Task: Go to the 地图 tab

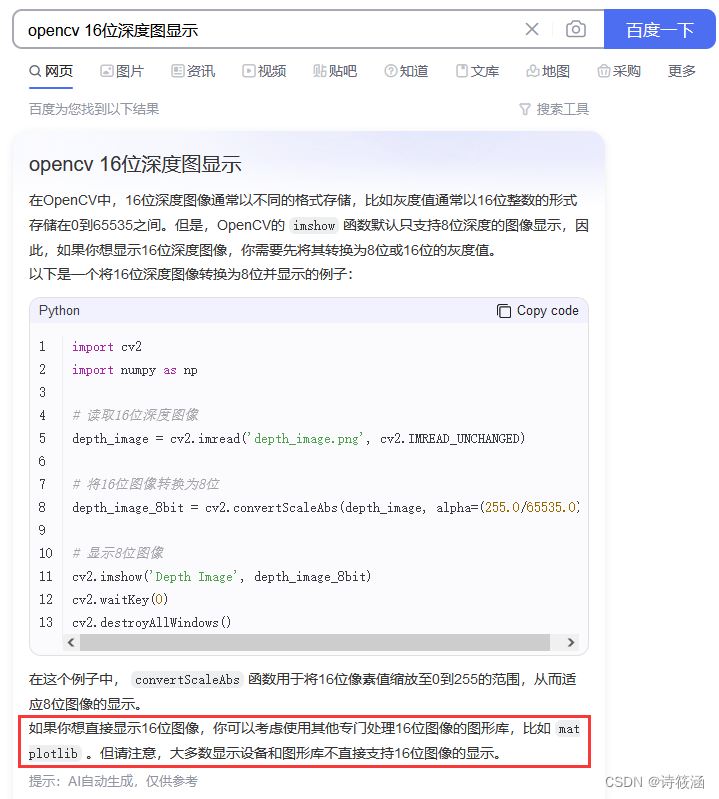Action: (548, 71)
